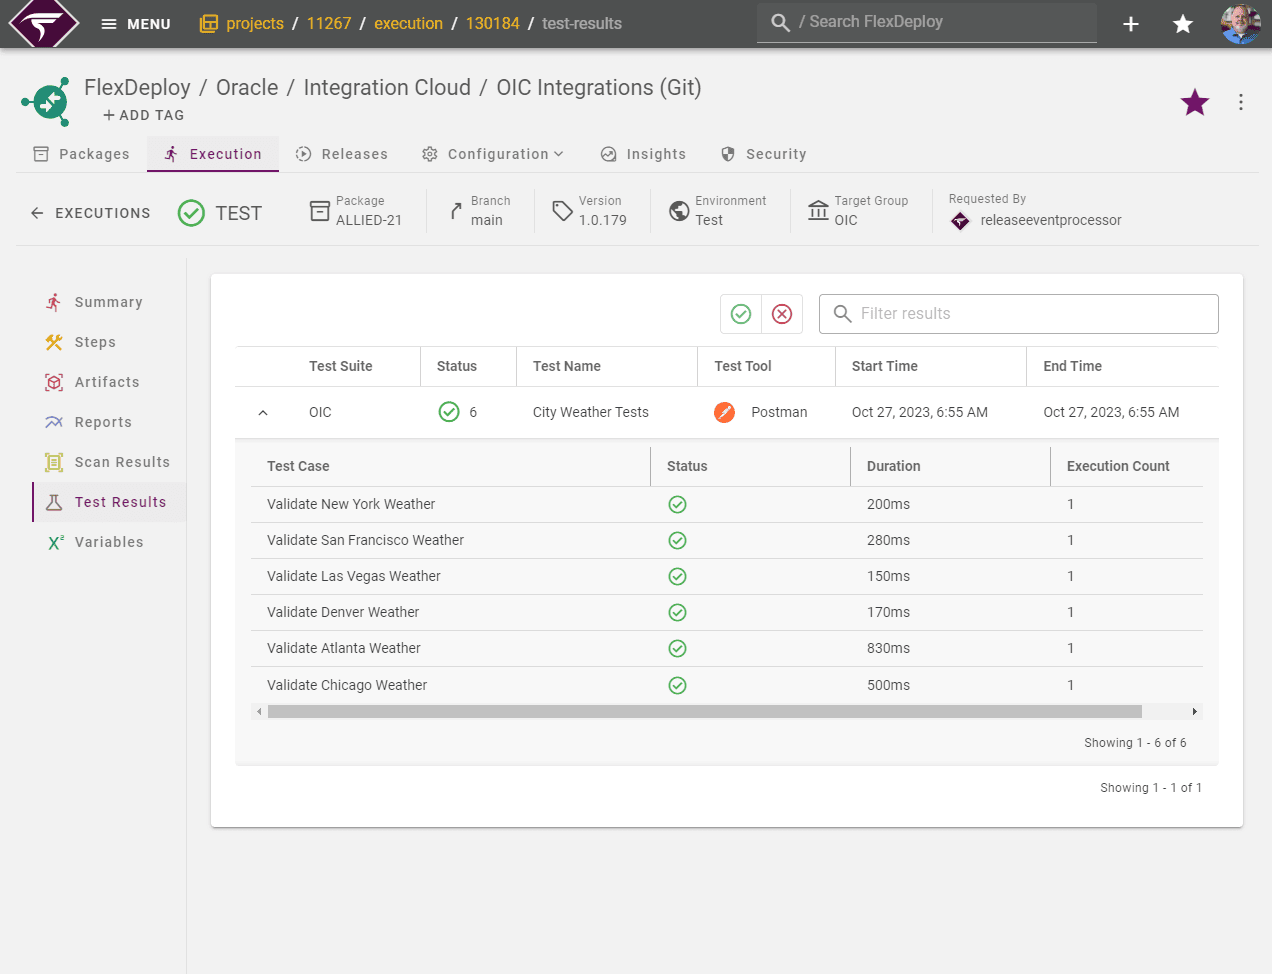The height and width of the screenshot is (974, 1272).
Task: Open Variables in the sidebar
Action: click(109, 542)
